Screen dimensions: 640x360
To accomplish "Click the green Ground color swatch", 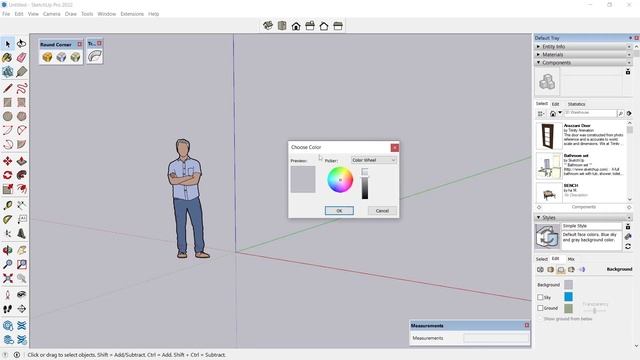I will [x=568, y=308].
